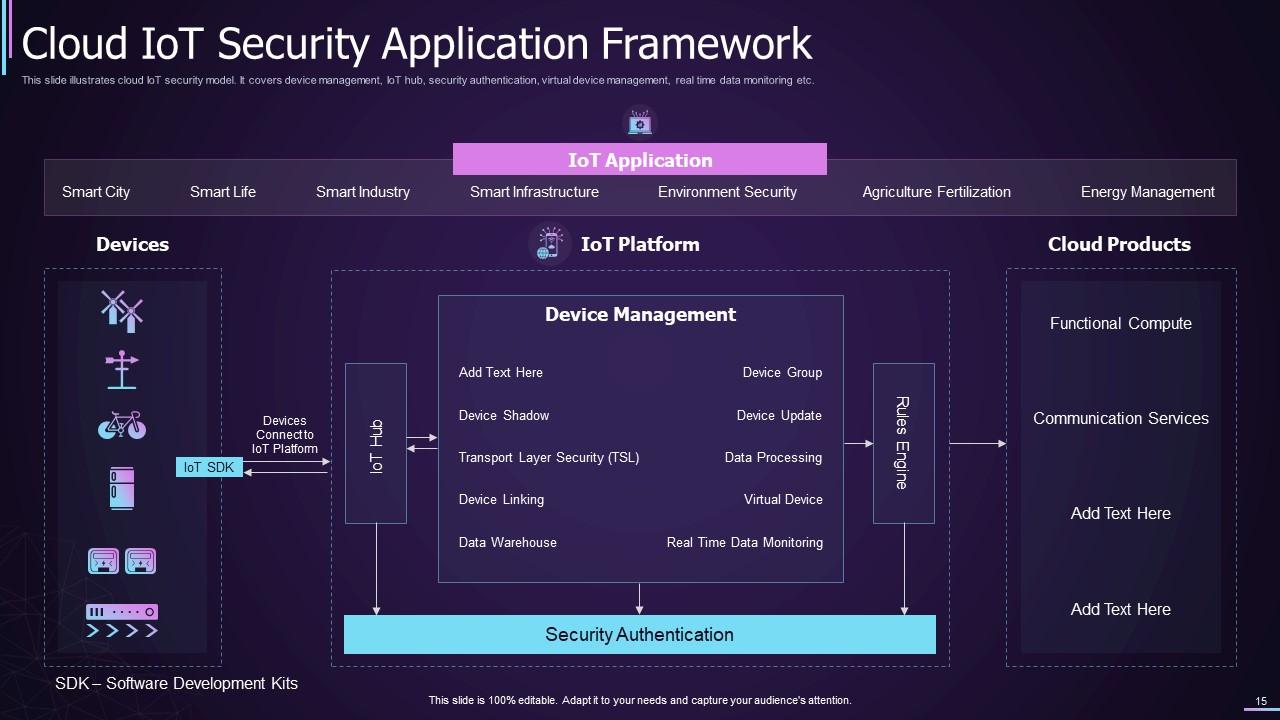Click the windmill icon in Devices
1280x720 pixels.
122,311
